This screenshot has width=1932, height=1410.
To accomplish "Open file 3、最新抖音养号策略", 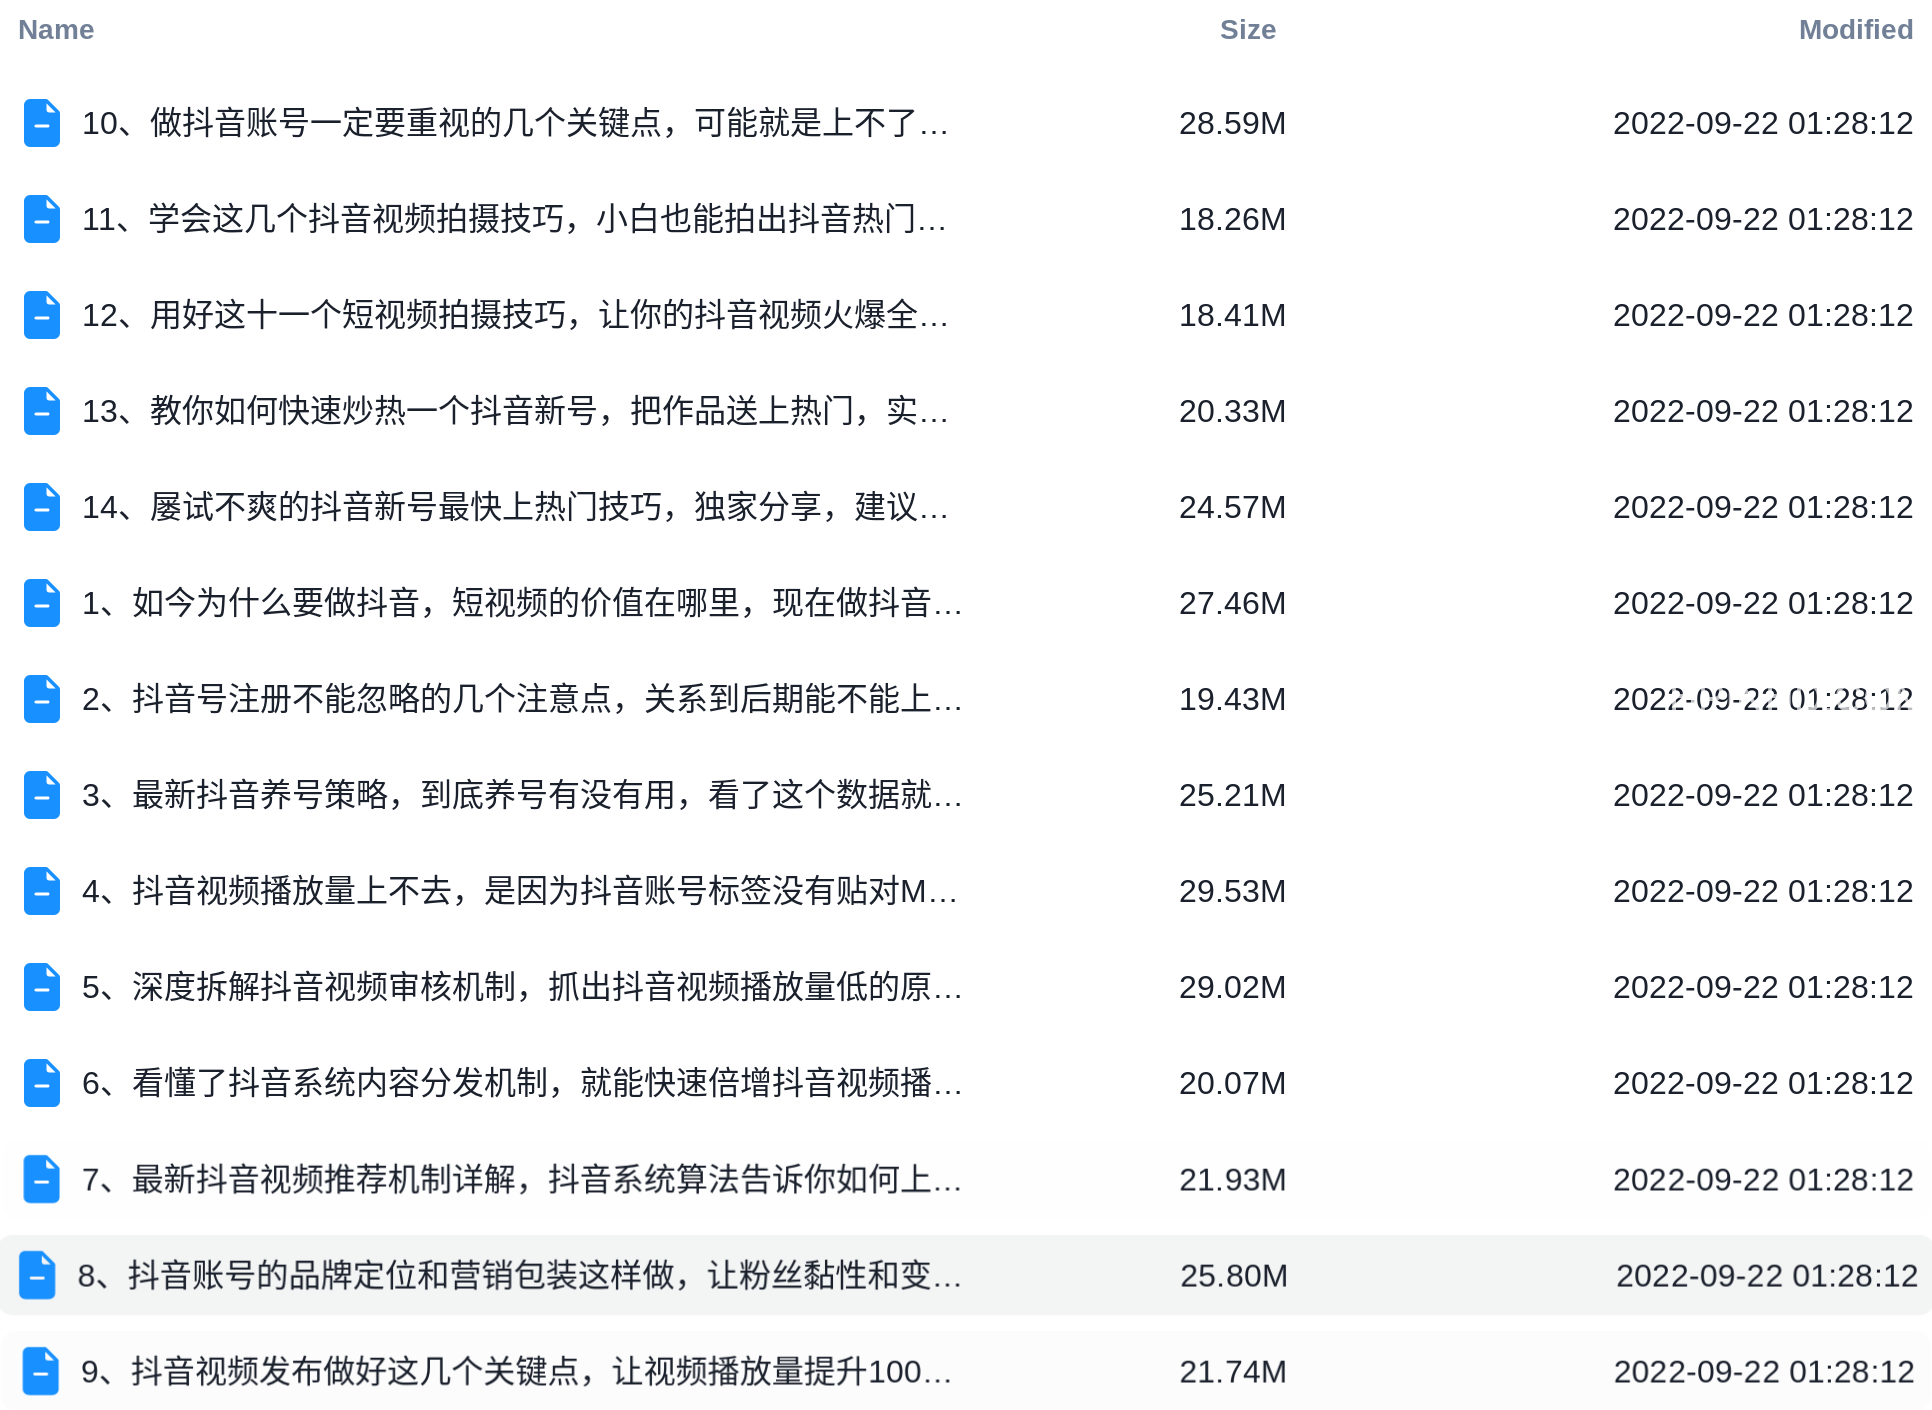I will point(522,795).
